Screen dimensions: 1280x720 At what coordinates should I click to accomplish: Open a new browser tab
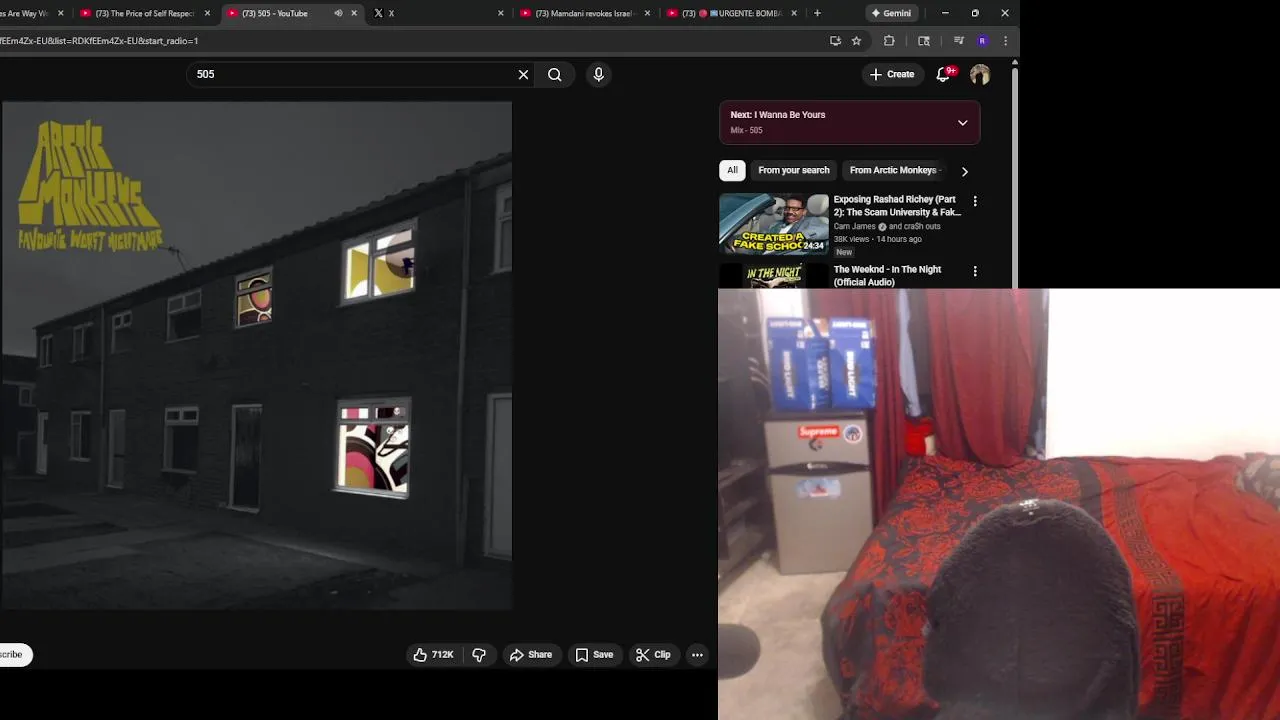coord(817,13)
